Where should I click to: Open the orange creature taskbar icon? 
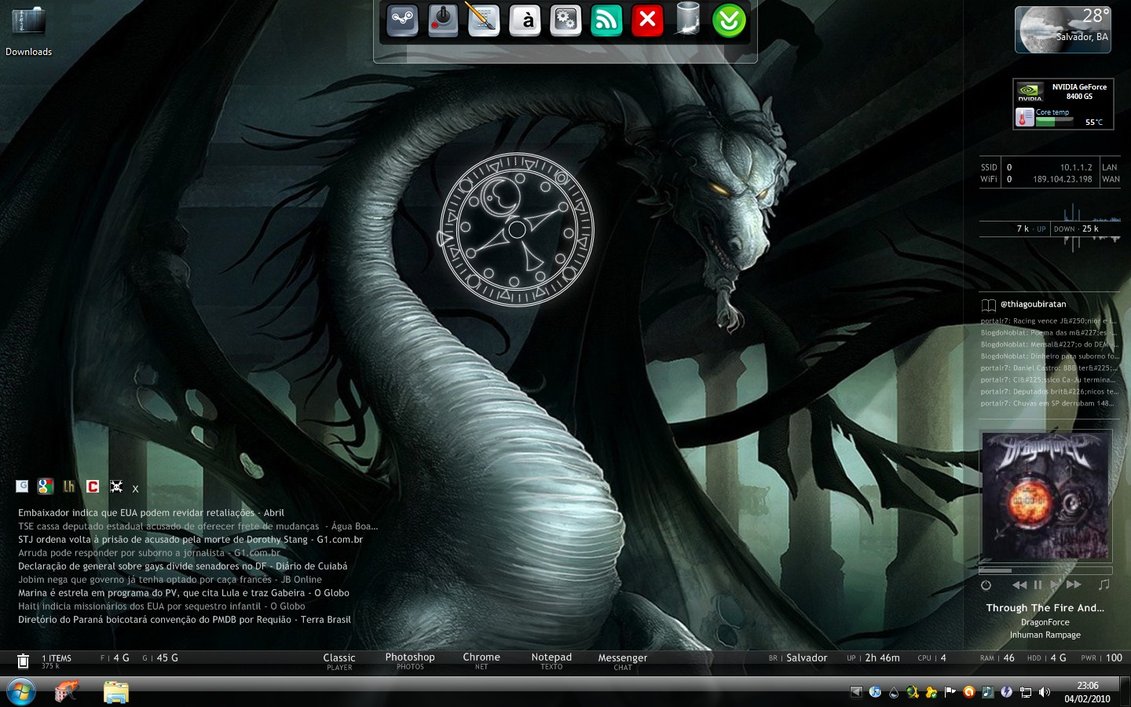coord(67,693)
